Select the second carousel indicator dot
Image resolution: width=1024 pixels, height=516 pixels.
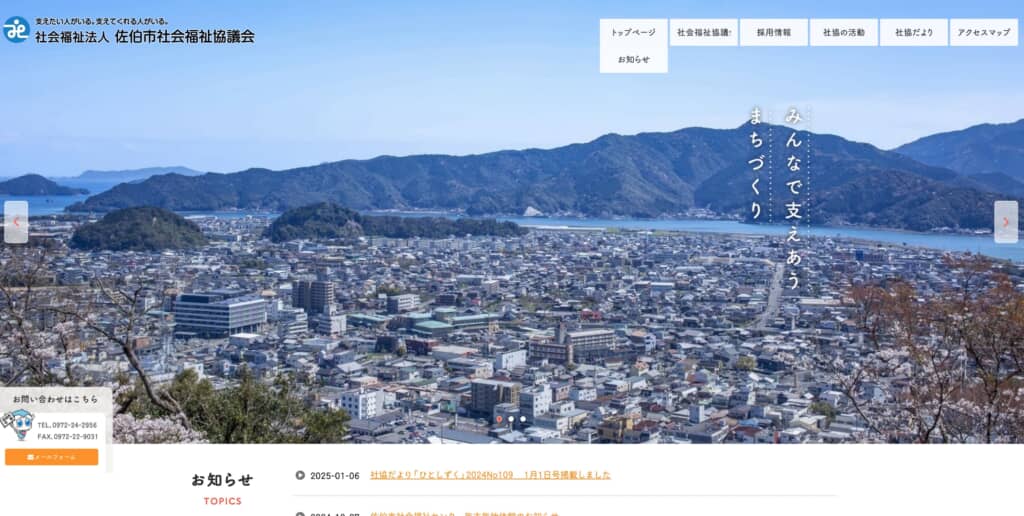pyautogui.click(x=511, y=419)
